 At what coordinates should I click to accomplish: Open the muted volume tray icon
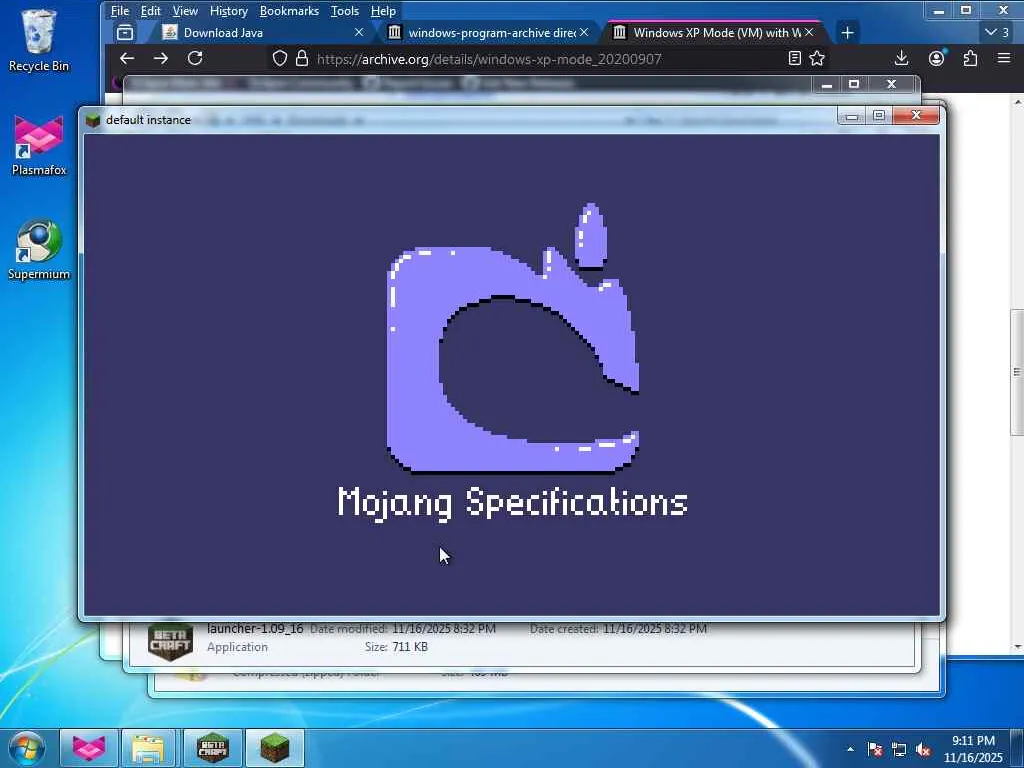point(923,749)
